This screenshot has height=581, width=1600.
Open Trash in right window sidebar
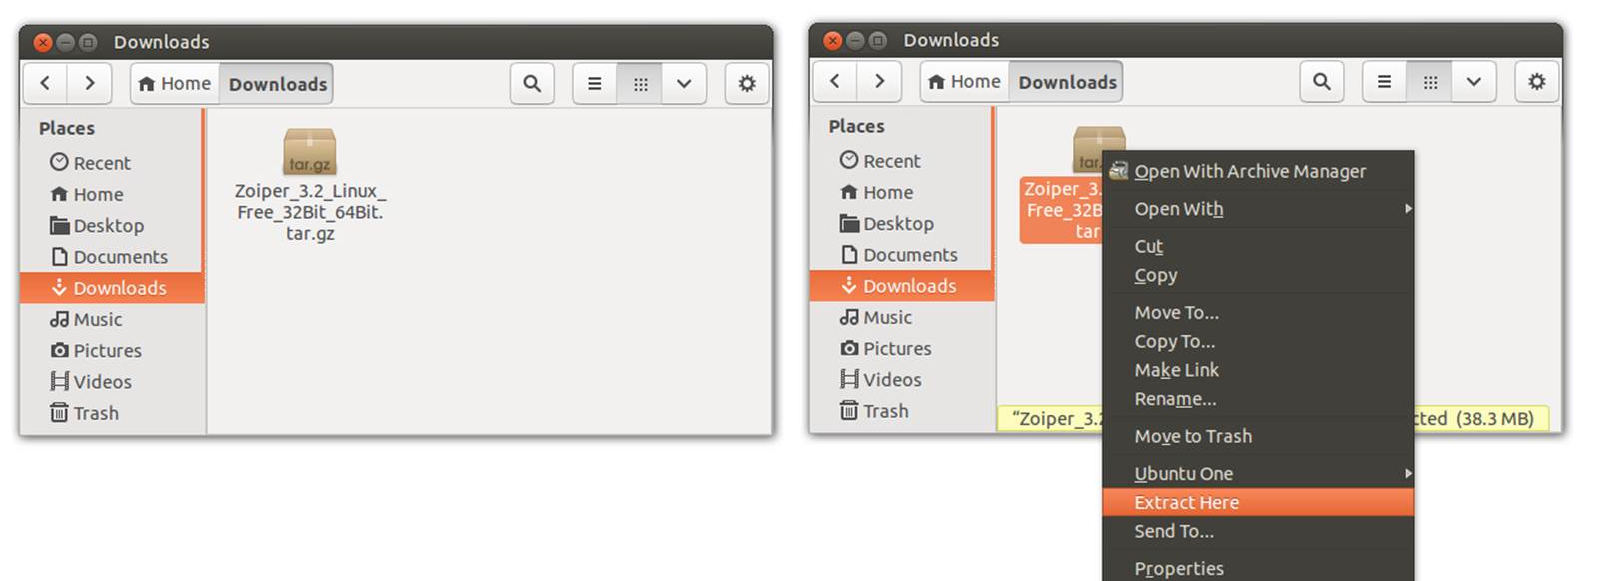(902, 411)
